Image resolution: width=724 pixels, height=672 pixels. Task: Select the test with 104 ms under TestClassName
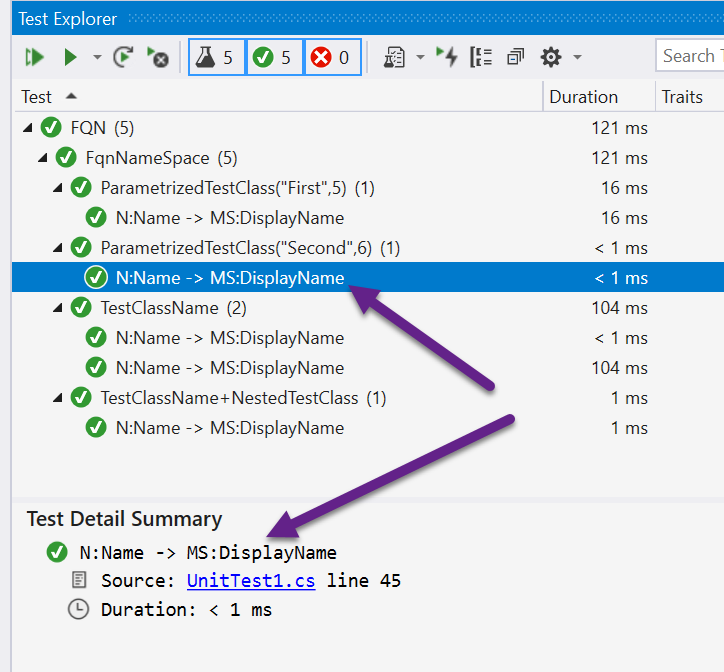(368, 368)
